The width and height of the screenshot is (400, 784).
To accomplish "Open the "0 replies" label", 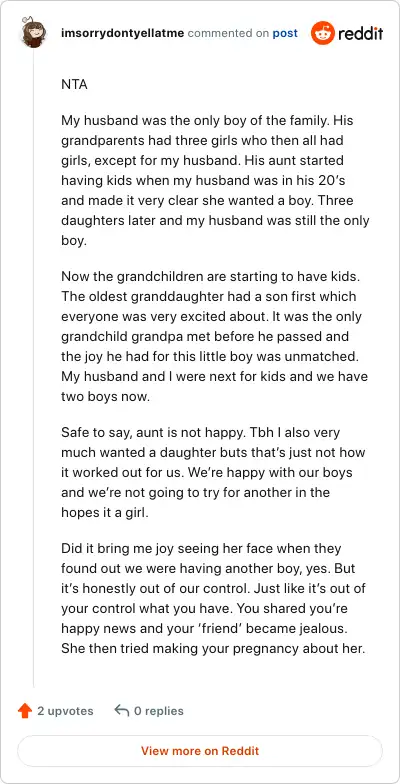I will (158, 710).
